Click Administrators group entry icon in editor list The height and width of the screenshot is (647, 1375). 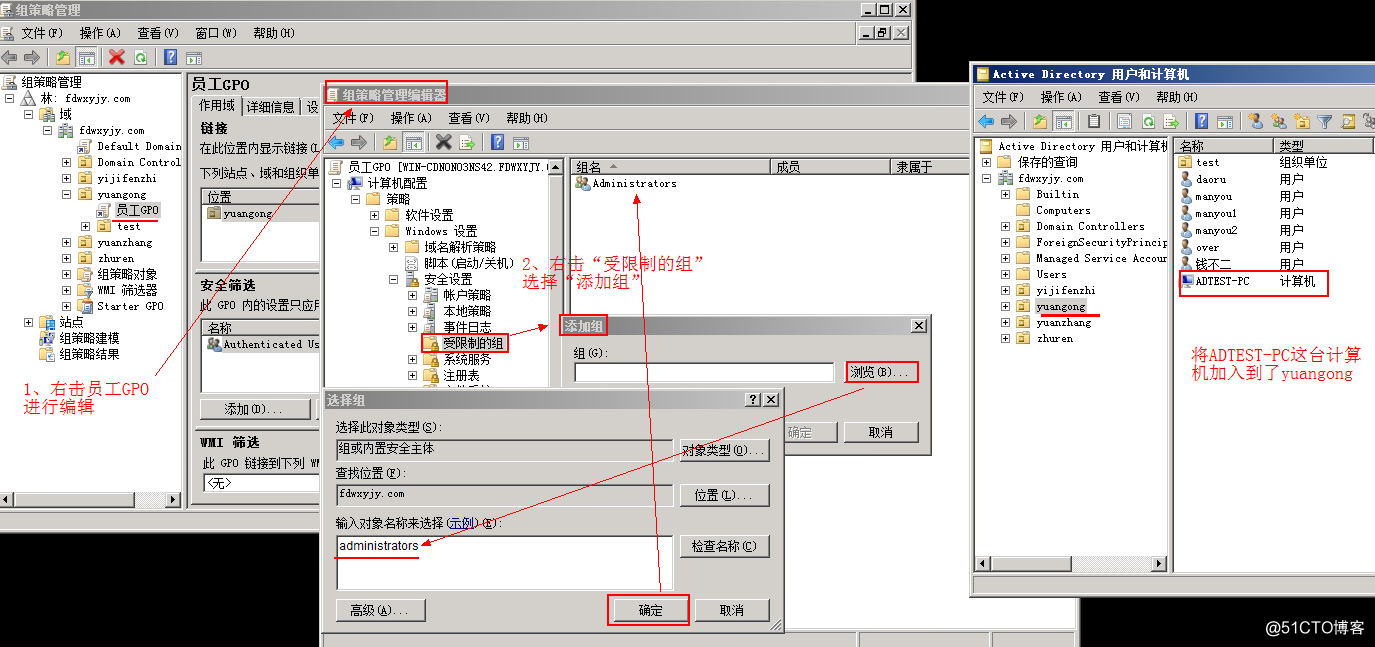click(583, 184)
